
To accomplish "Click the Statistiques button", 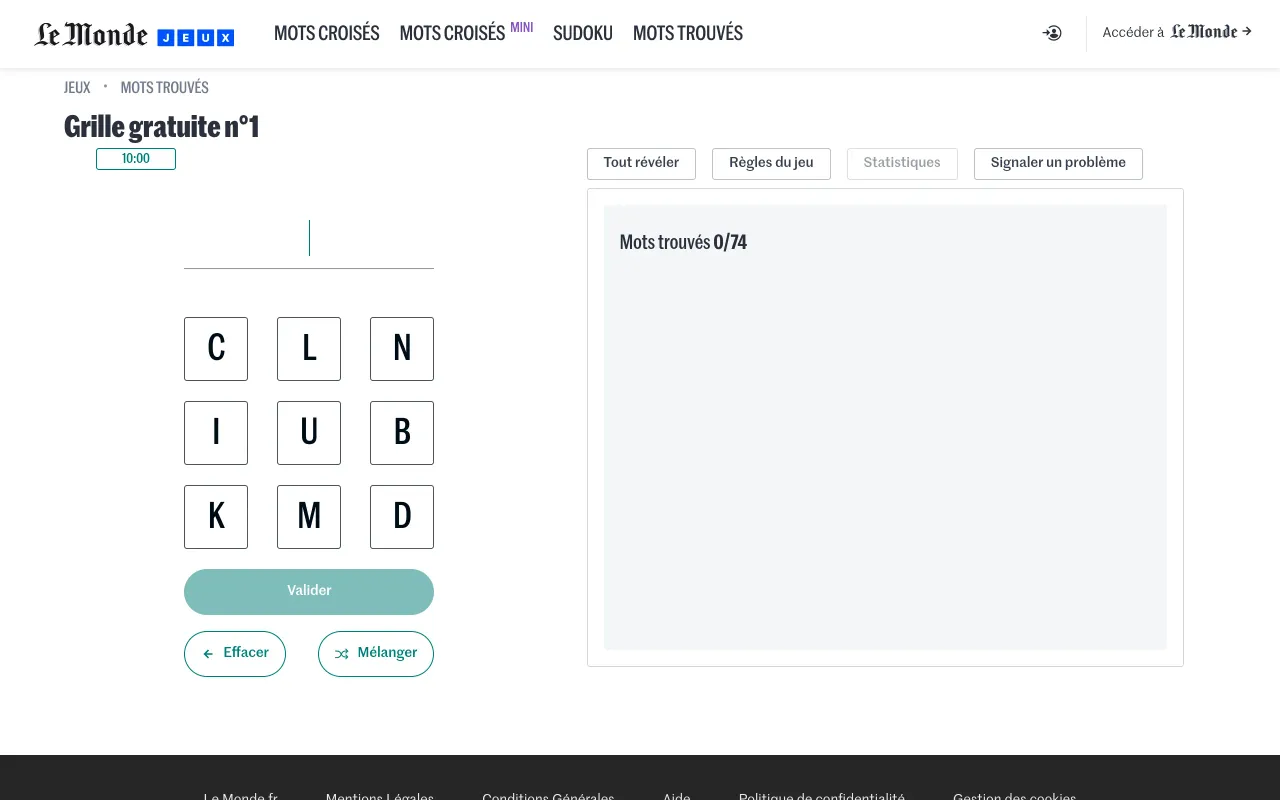I will [902, 164].
